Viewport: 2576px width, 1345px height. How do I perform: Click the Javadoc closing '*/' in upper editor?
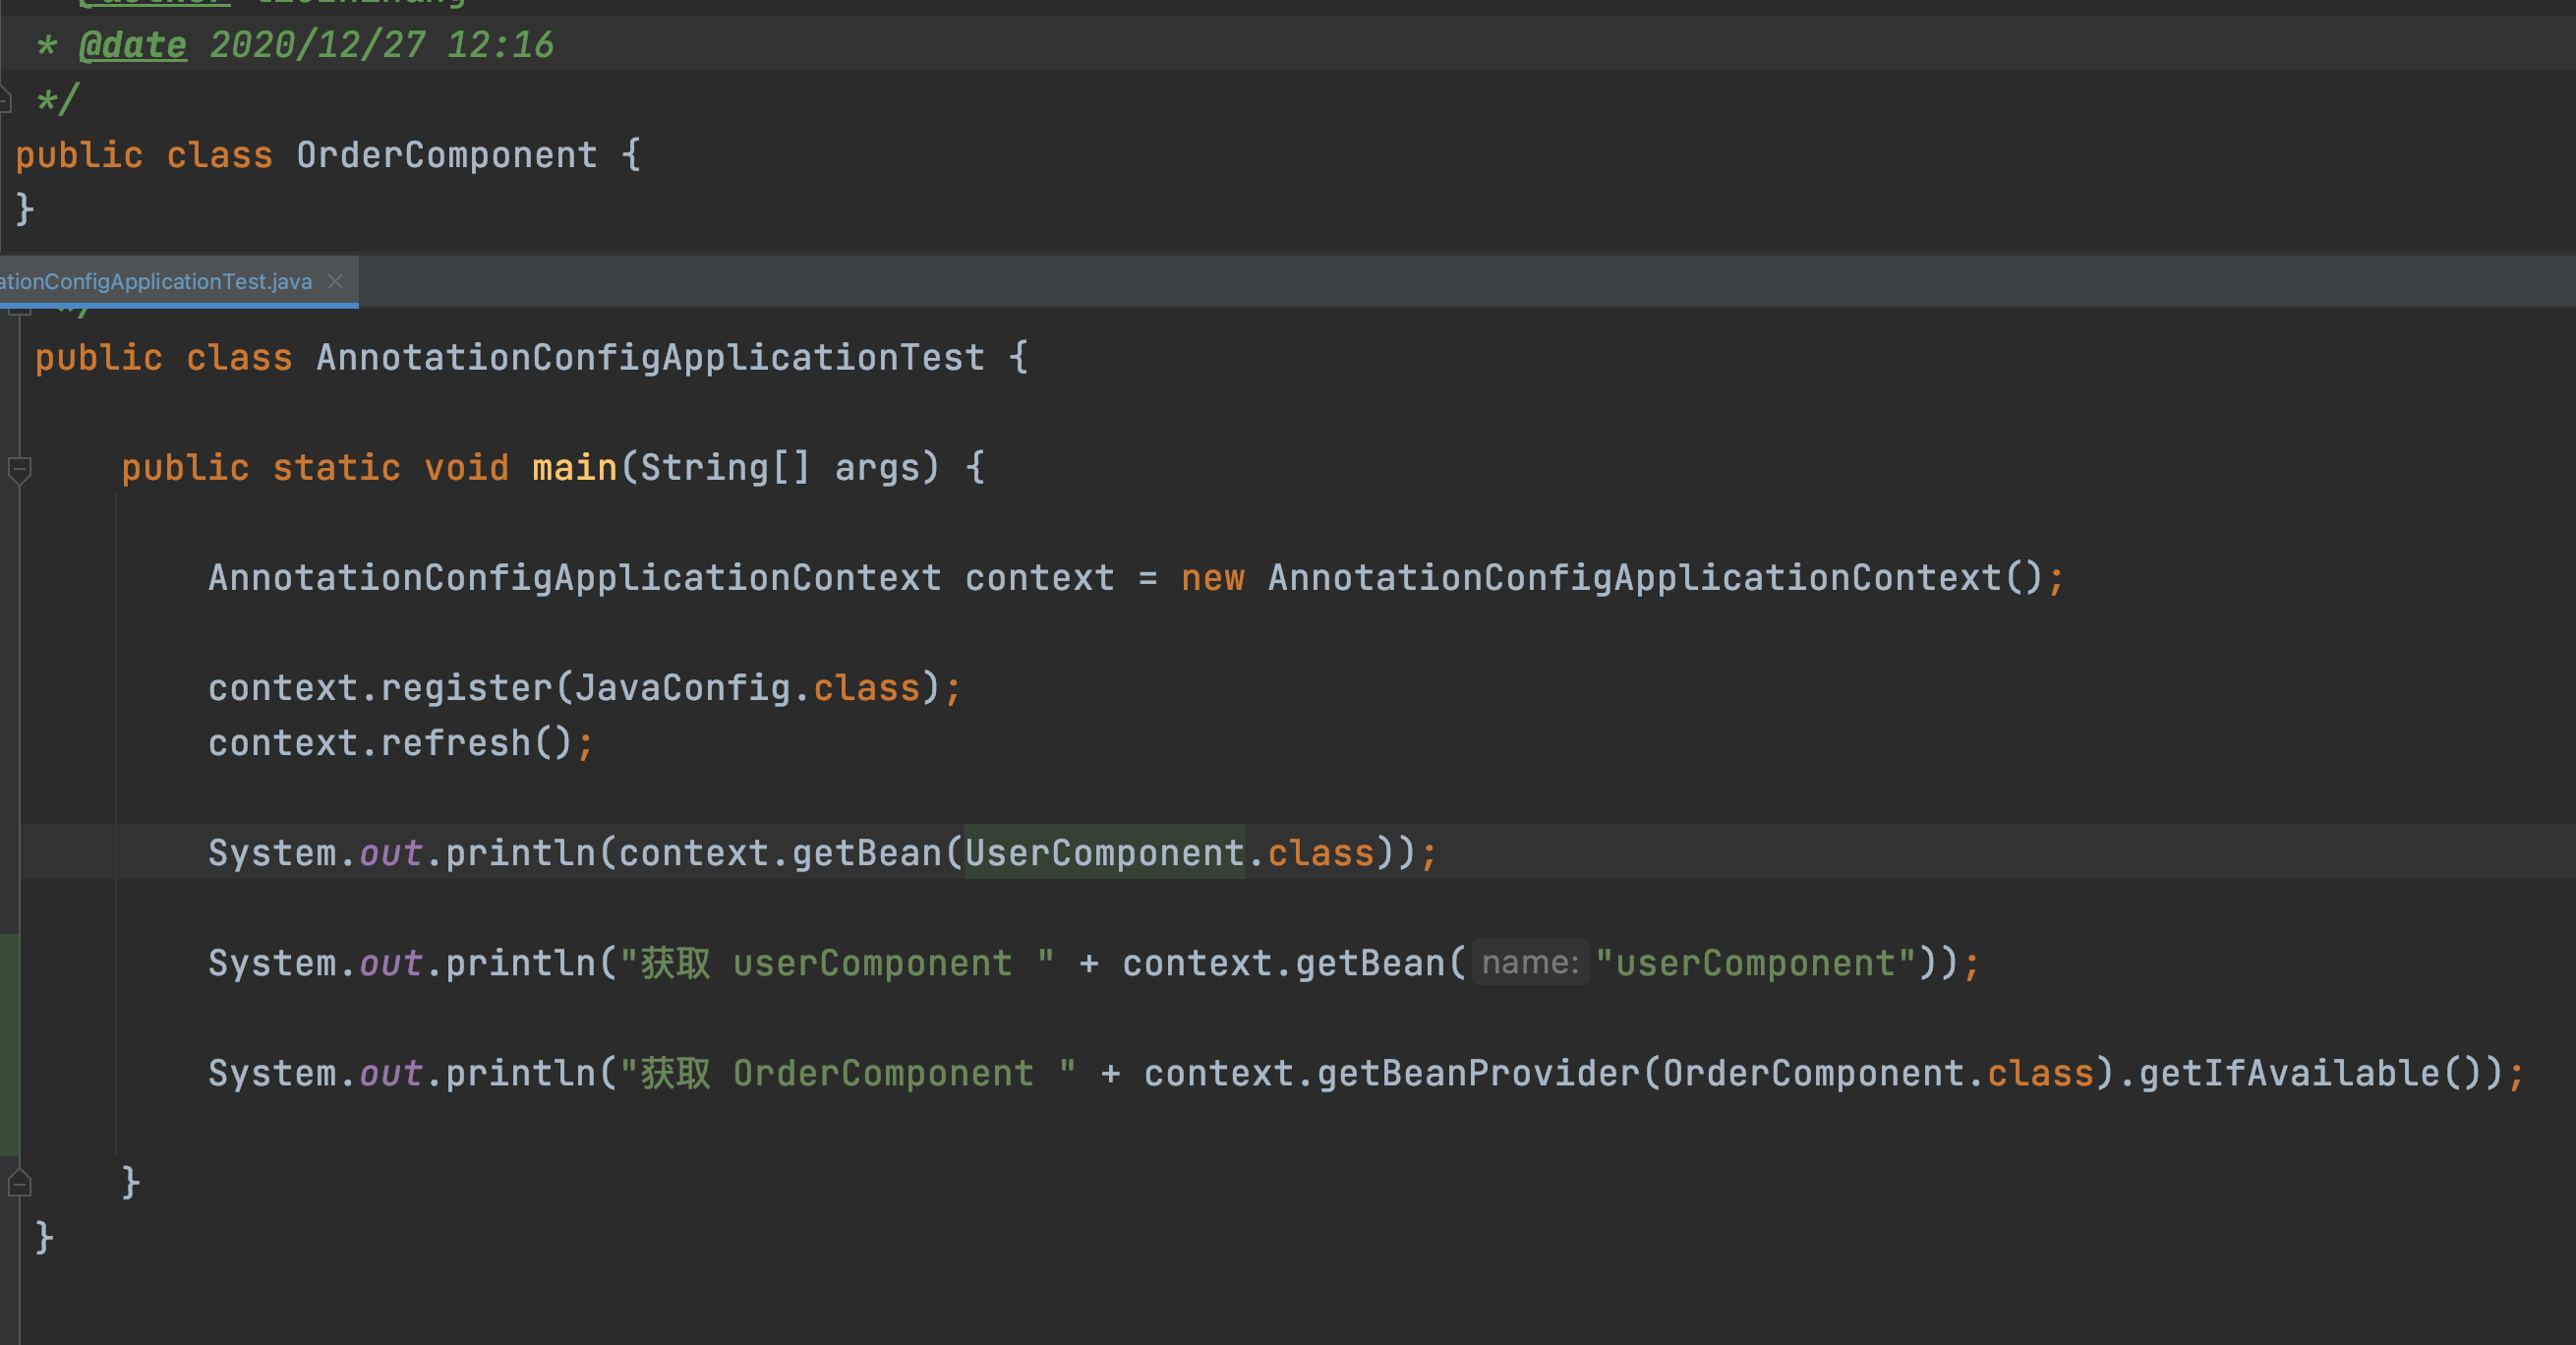point(56,100)
